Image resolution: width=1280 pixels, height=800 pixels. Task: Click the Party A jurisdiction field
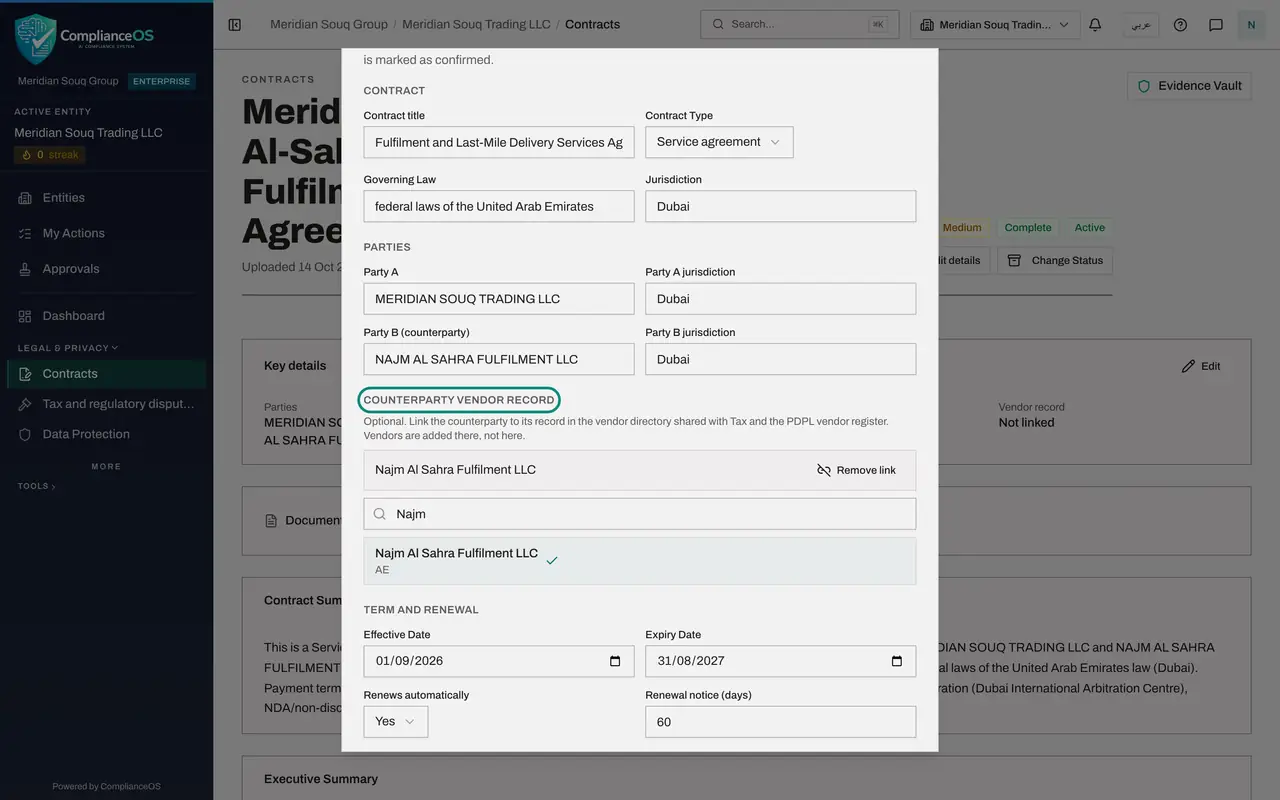[x=781, y=299]
